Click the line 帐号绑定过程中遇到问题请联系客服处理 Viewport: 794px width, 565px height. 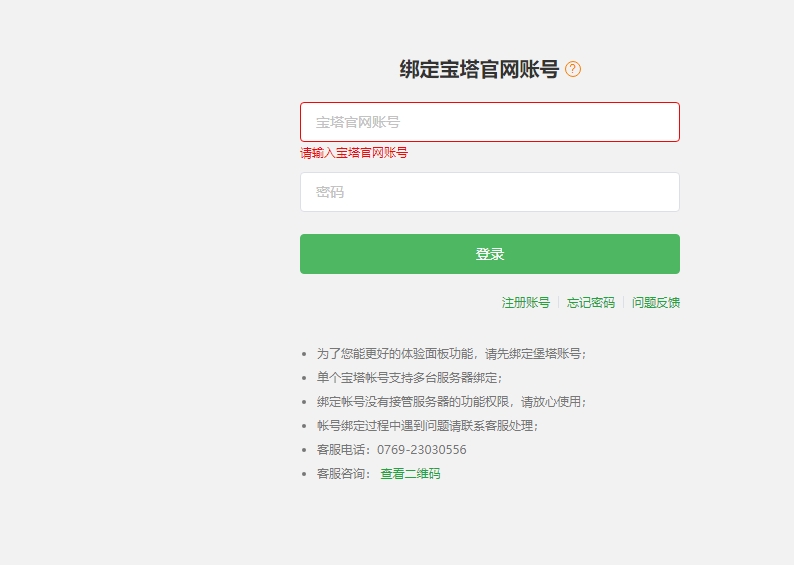pyautogui.click(x=427, y=426)
